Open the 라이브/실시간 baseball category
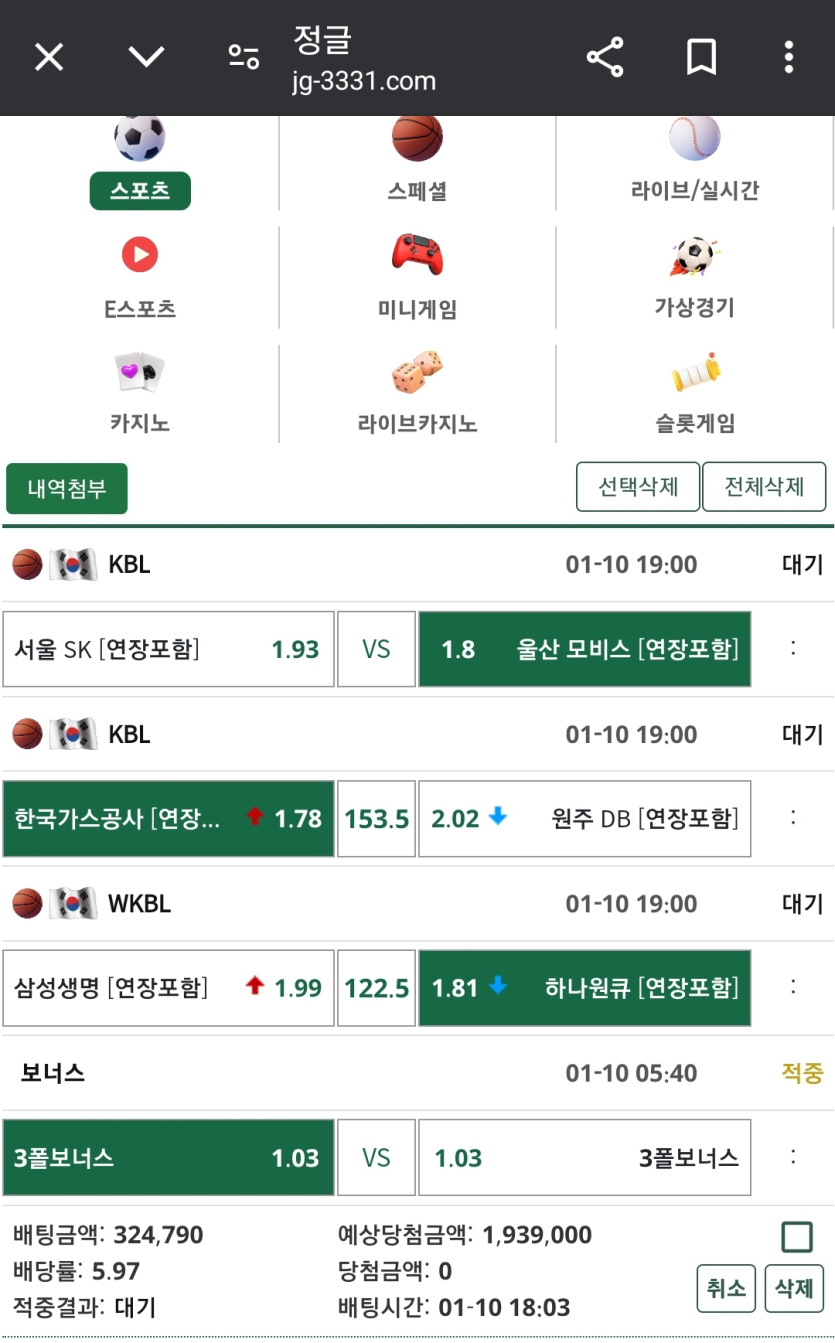This screenshot has height=1343, width=835. [695, 160]
